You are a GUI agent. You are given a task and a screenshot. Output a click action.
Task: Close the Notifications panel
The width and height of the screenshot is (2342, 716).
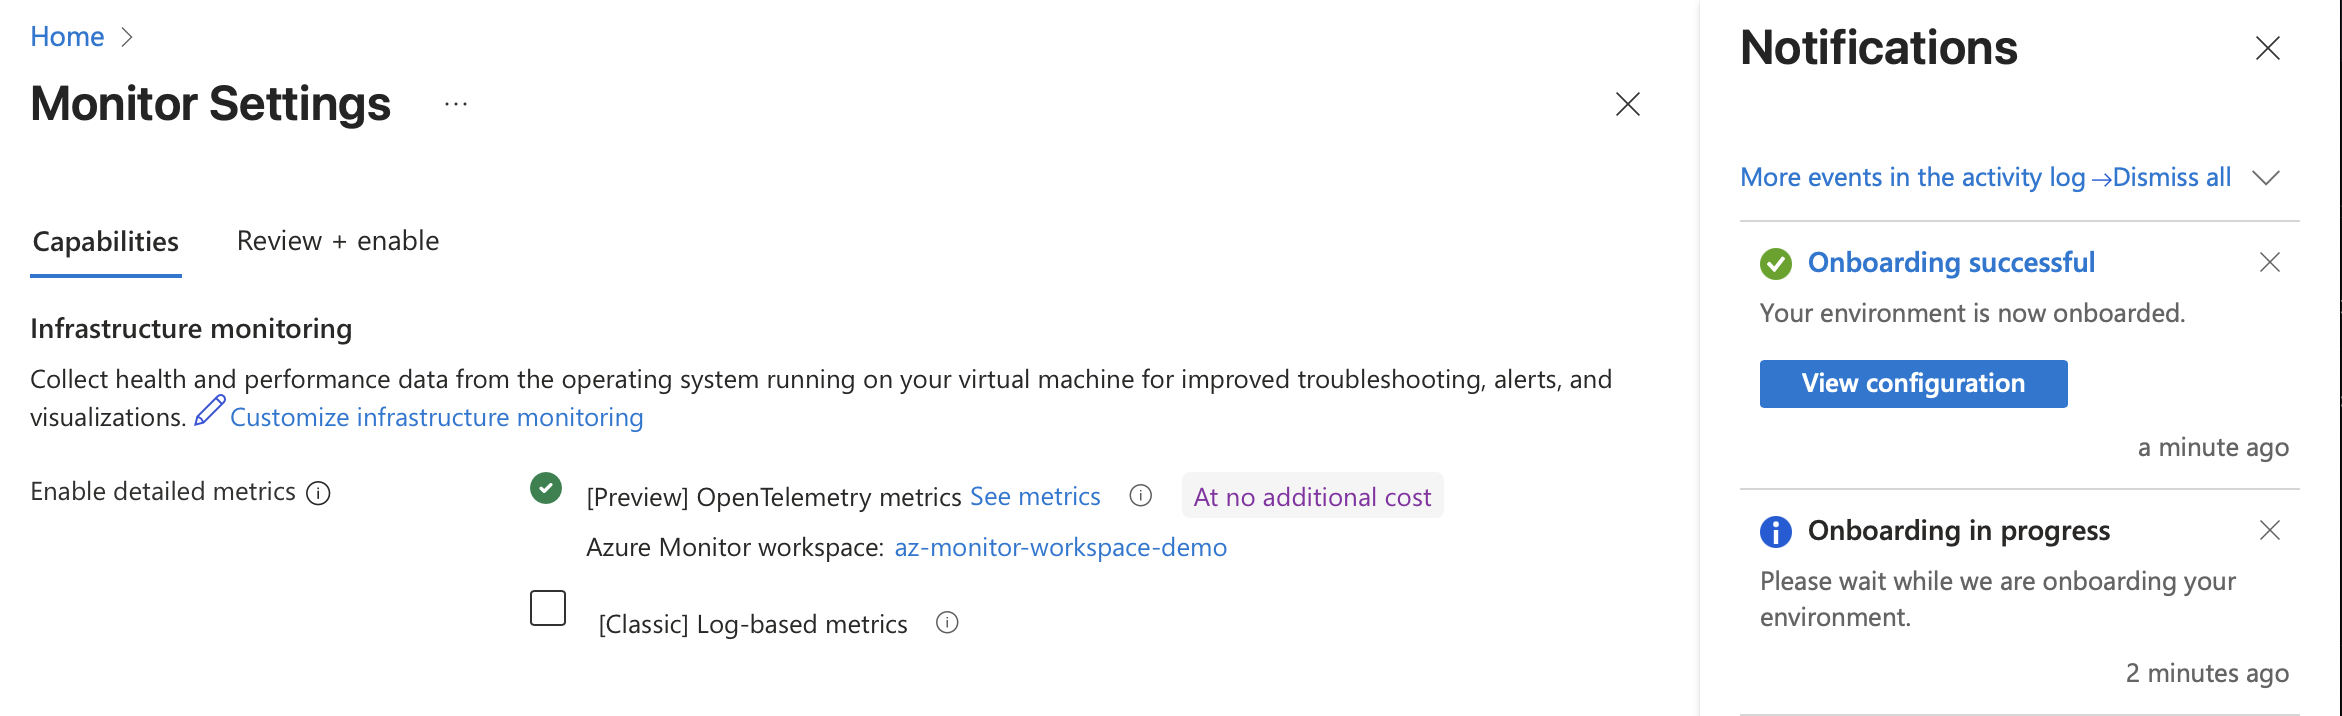click(x=2267, y=48)
